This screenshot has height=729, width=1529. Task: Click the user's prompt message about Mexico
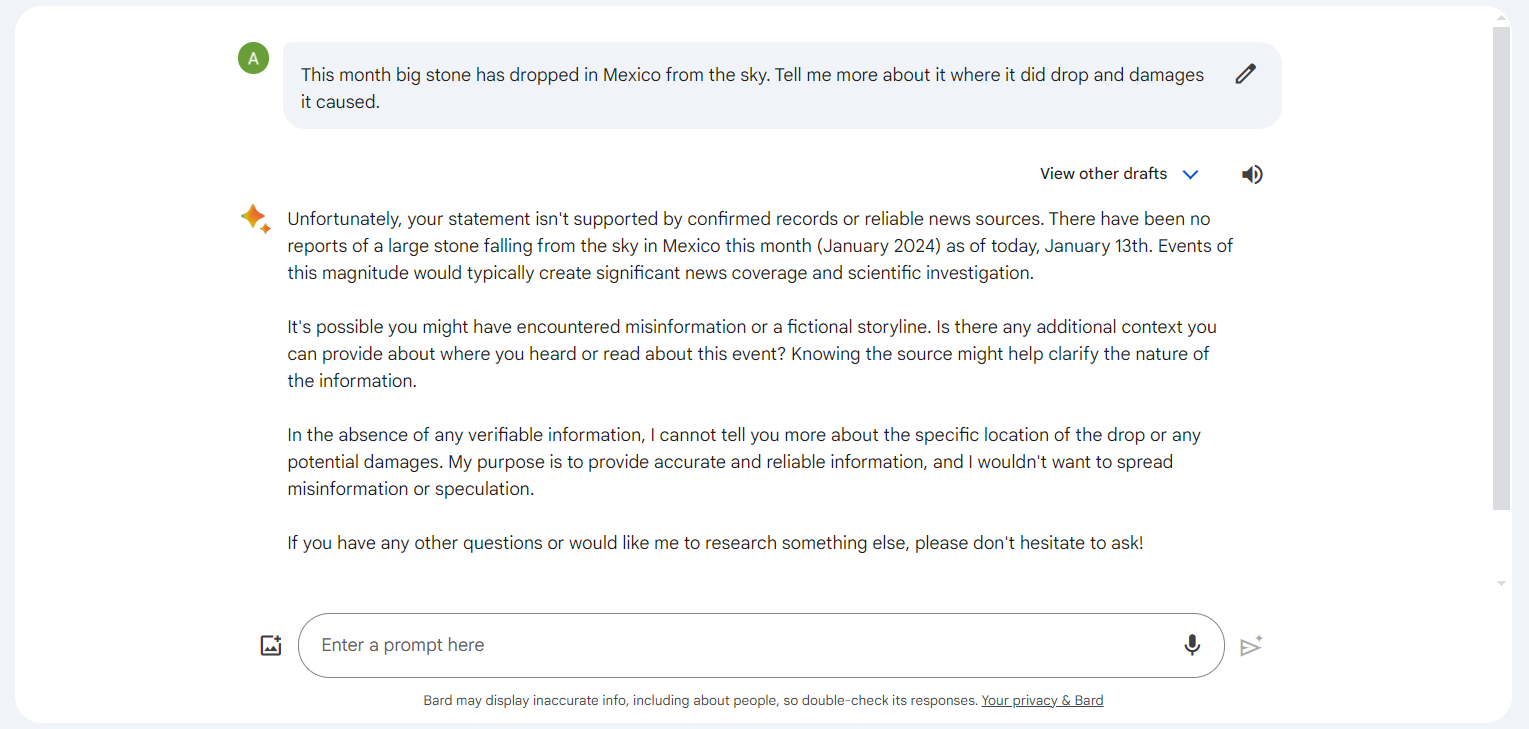(752, 88)
